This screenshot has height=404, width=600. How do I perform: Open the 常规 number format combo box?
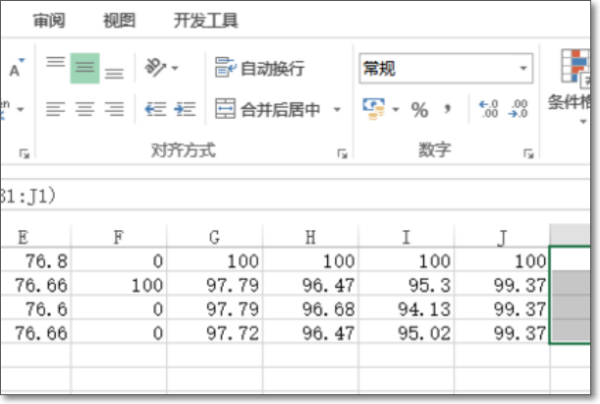(x=446, y=68)
